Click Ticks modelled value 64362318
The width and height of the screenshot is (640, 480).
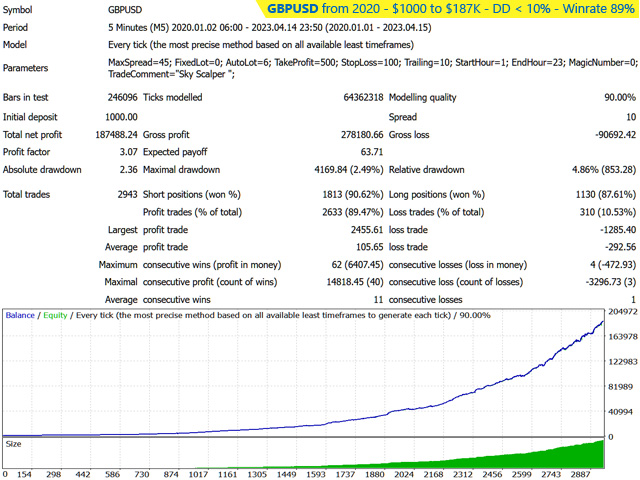[363, 98]
